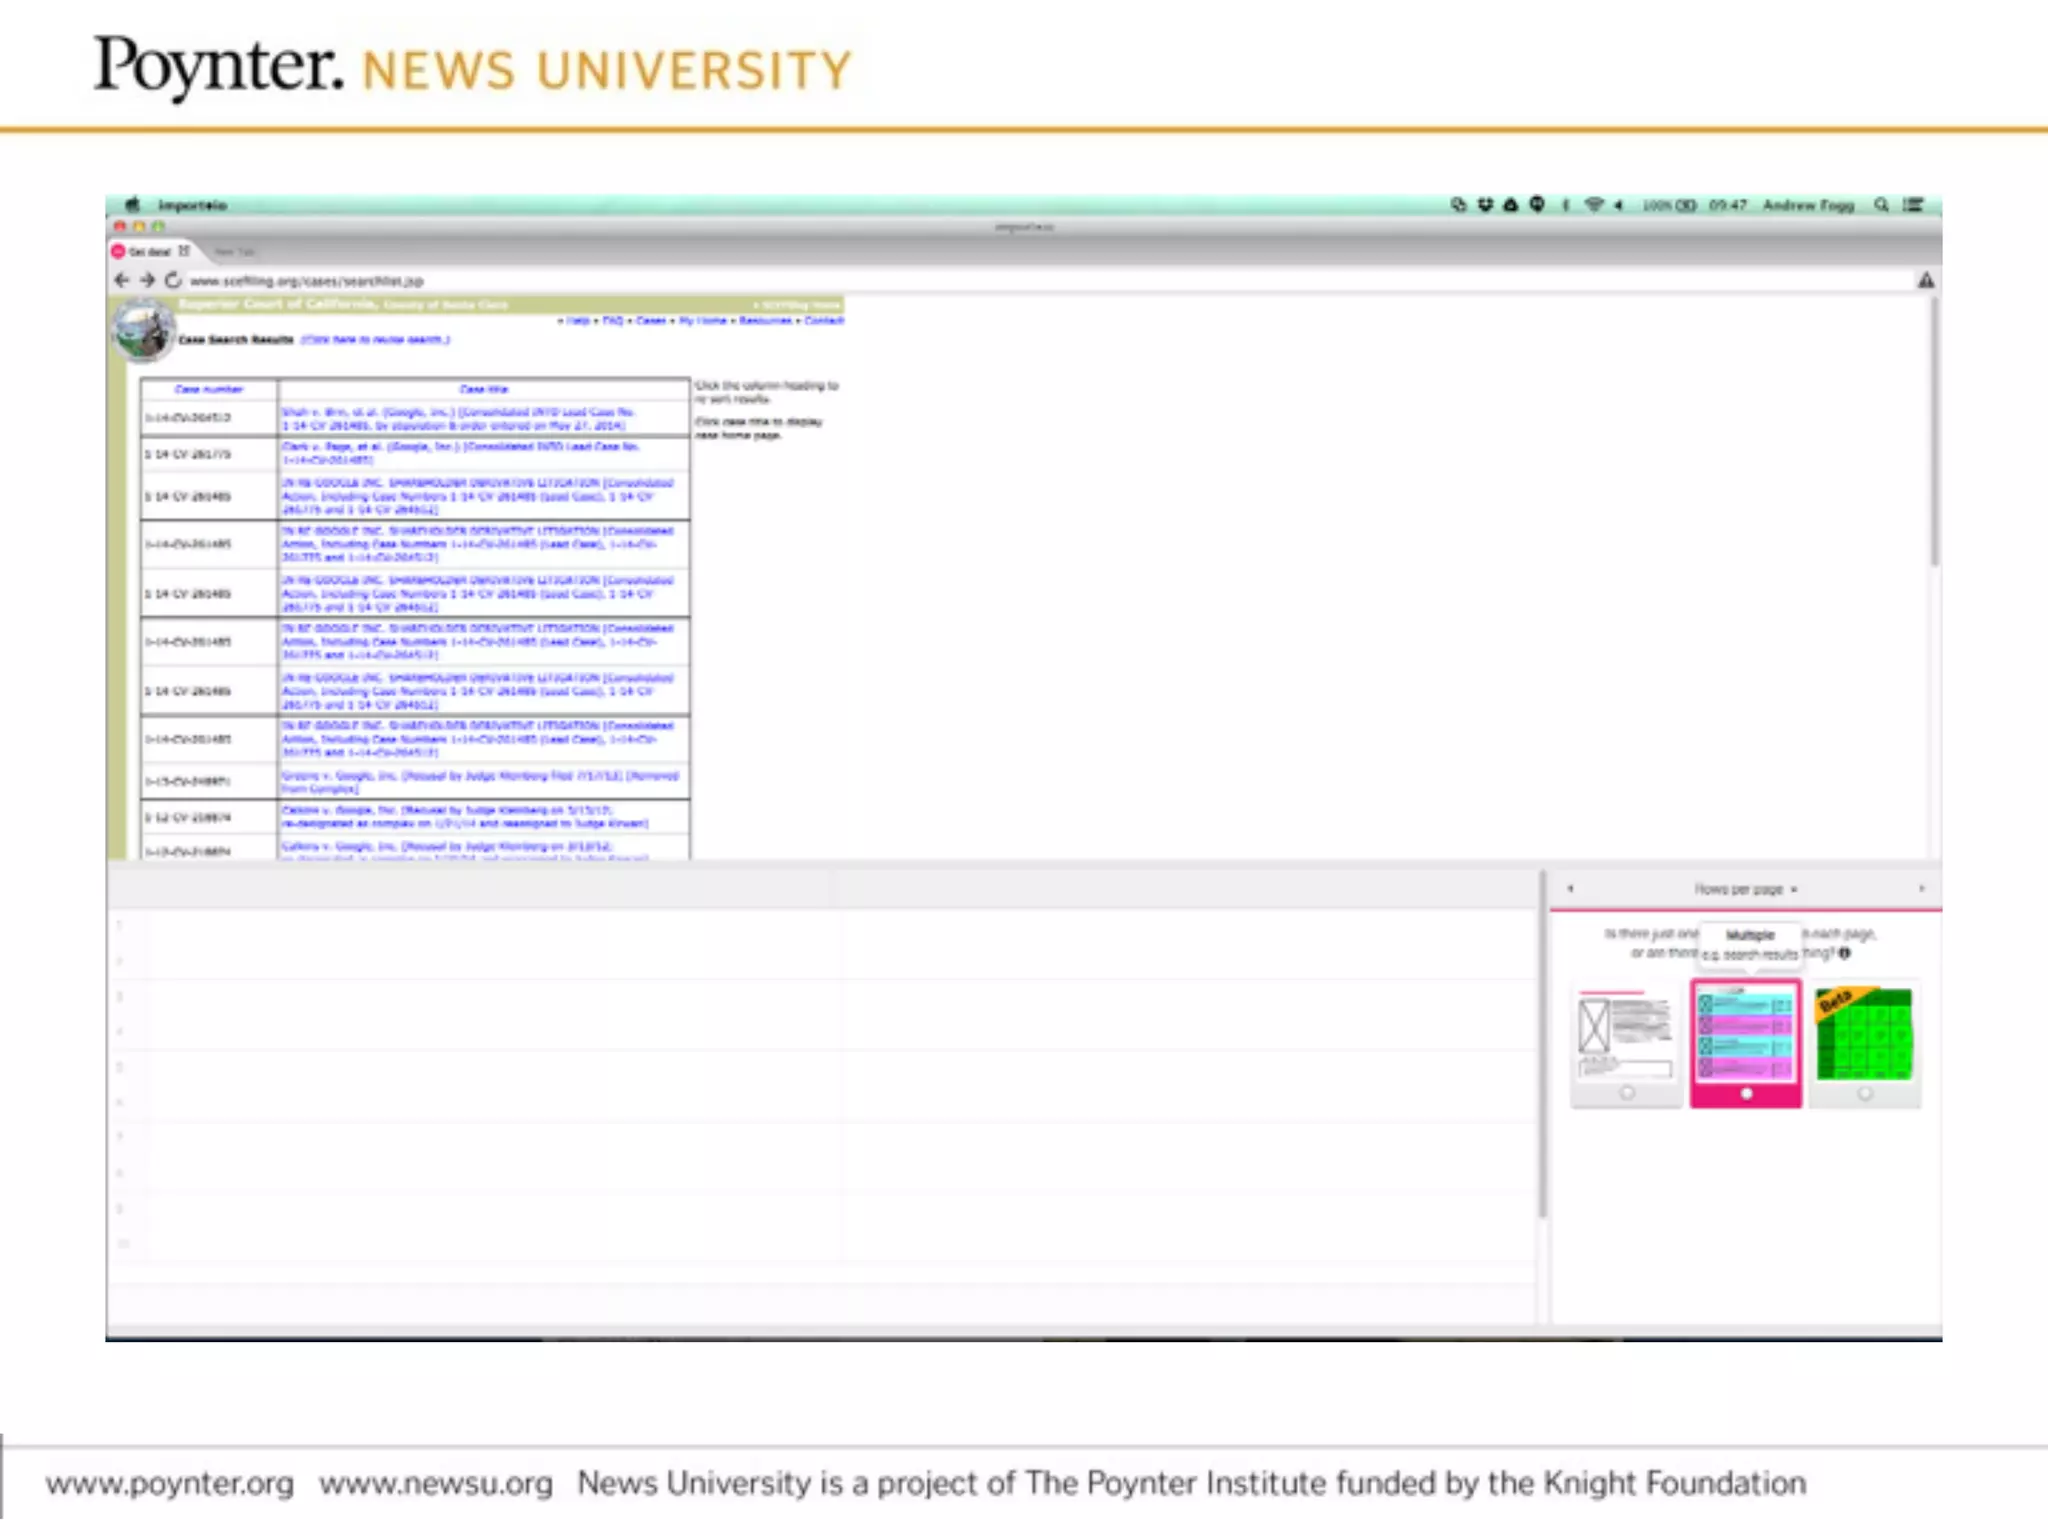The image size is (2048, 1536).
Task: Expand the Rows per page dropdown
Action: click(x=1745, y=889)
